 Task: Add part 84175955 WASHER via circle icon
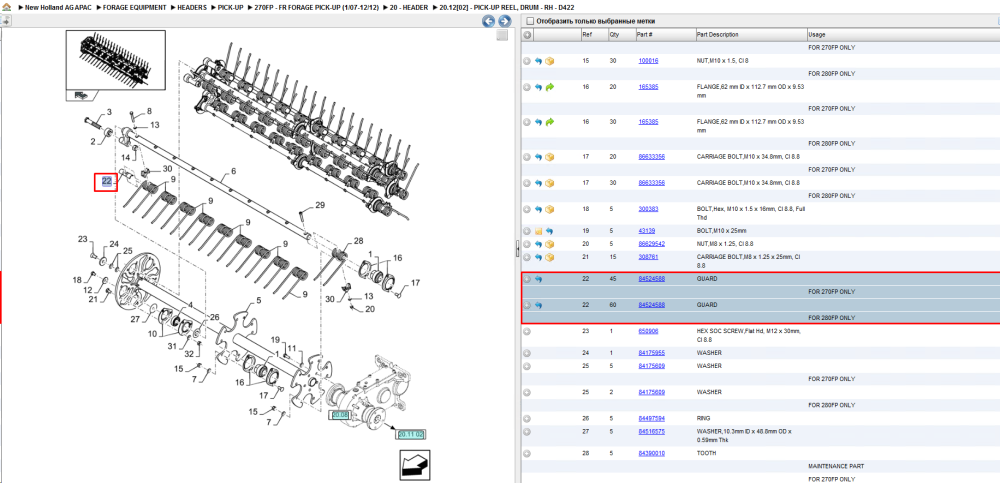[527, 353]
